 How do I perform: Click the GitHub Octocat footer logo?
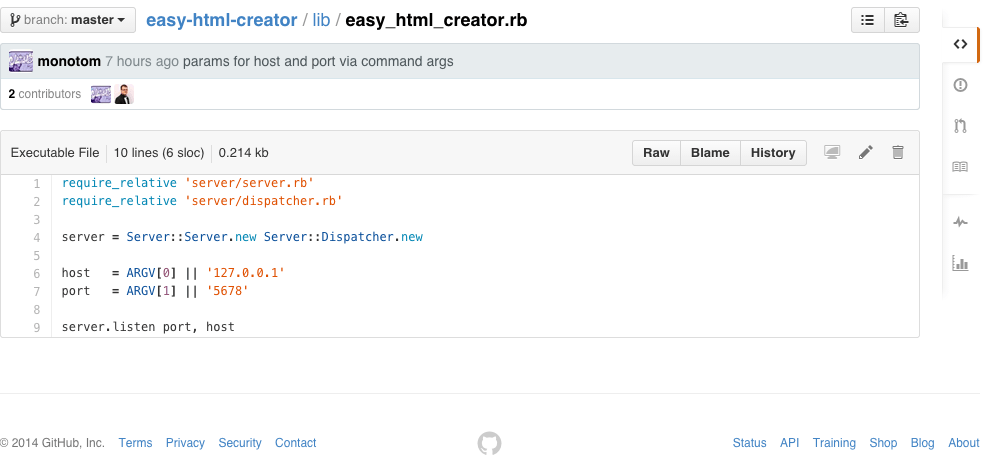[x=489, y=443]
